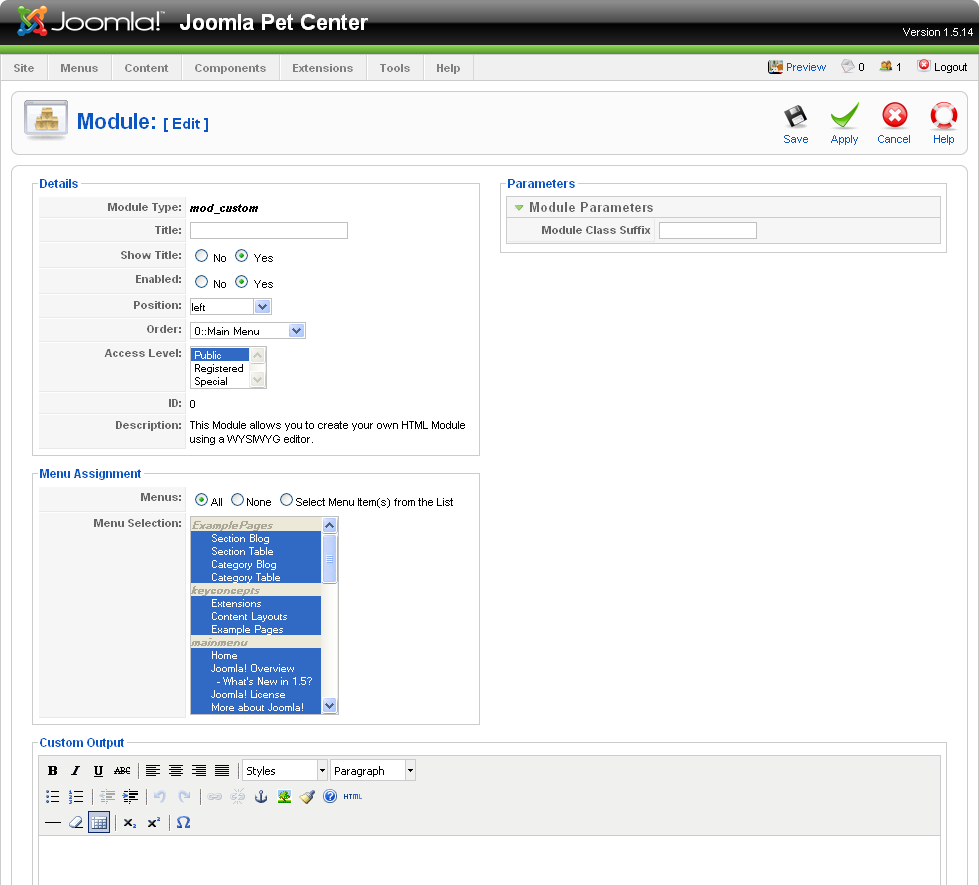979x885 pixels.
Task: Select Category Blog in menu selection
Action: pyautogui.click(x=256, y=565)
